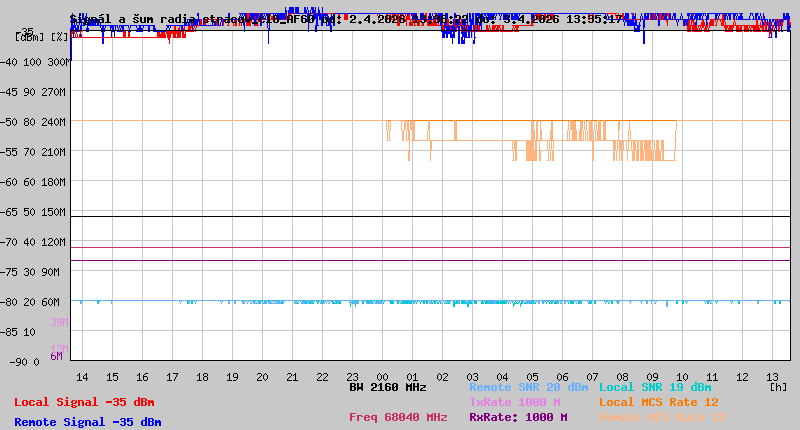Viewport: 800px width, 430px height.
Task: Click the purple RxRate 1000 M legend
Action: [518, 417]
